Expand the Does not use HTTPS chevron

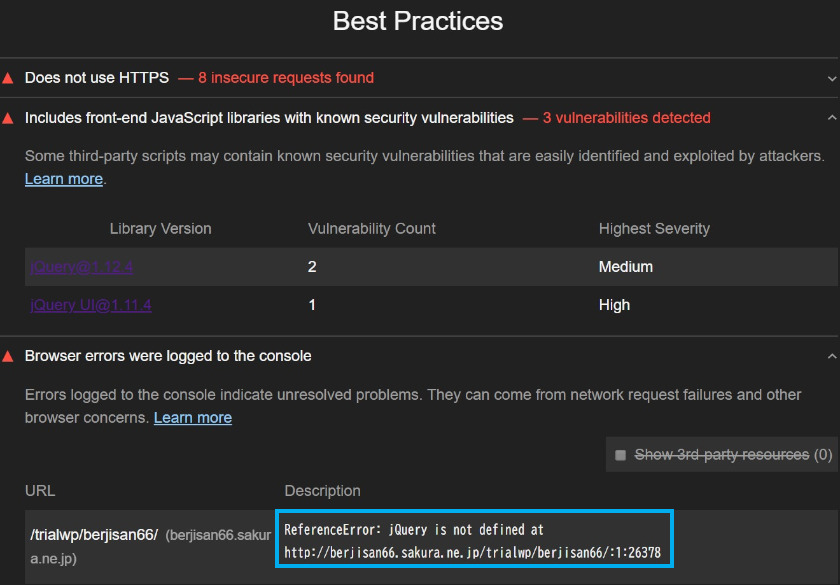(x=831, y=79)
